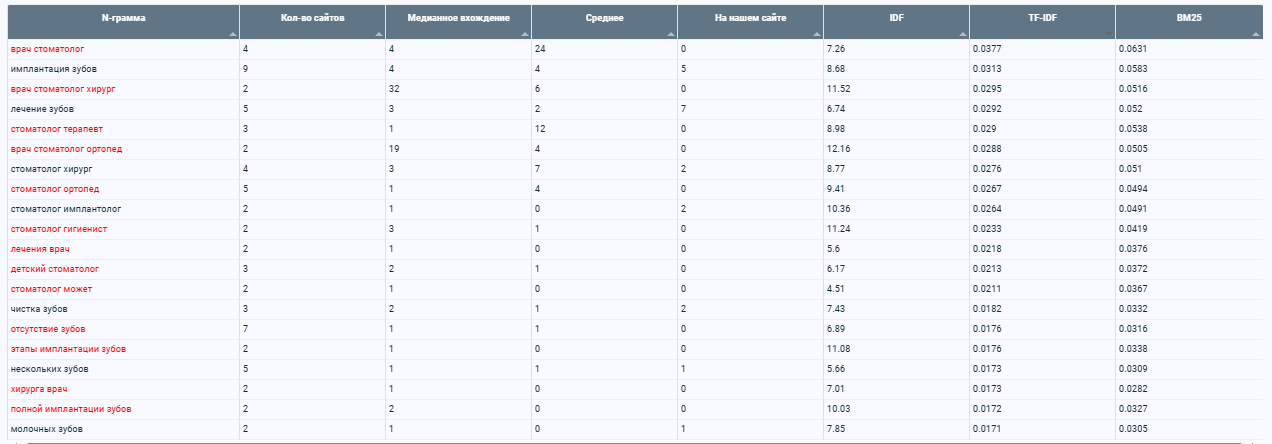Viewport: 1272px width, 444px height.
Task: Click the red phrase «этапы имплантации зубов»
Action: pos(67,348)
